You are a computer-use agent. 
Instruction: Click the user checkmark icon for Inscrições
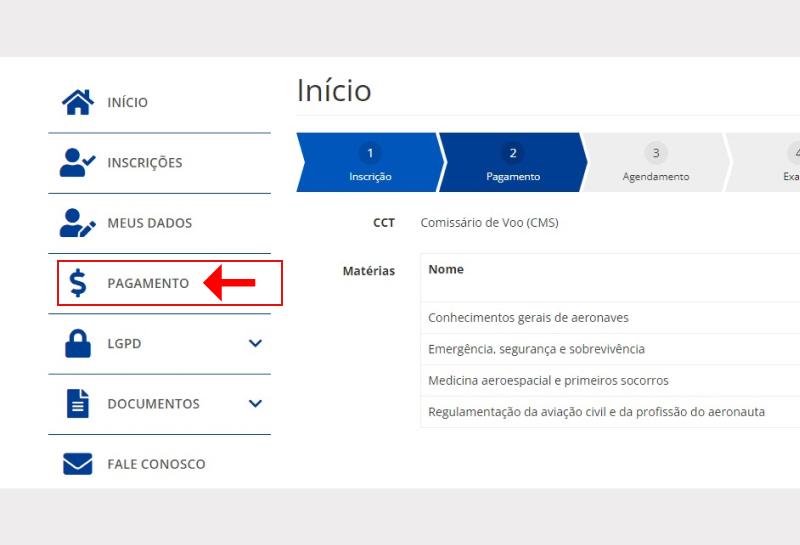[78, 163]
